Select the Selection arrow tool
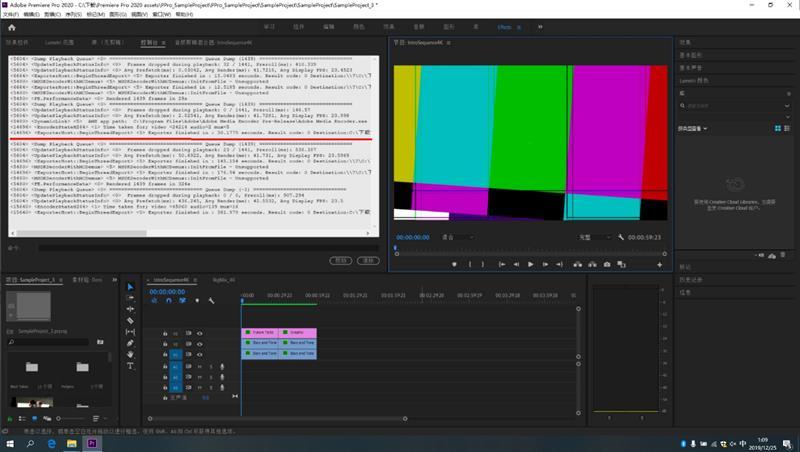The image size is (800, 452). click(130, 287)
